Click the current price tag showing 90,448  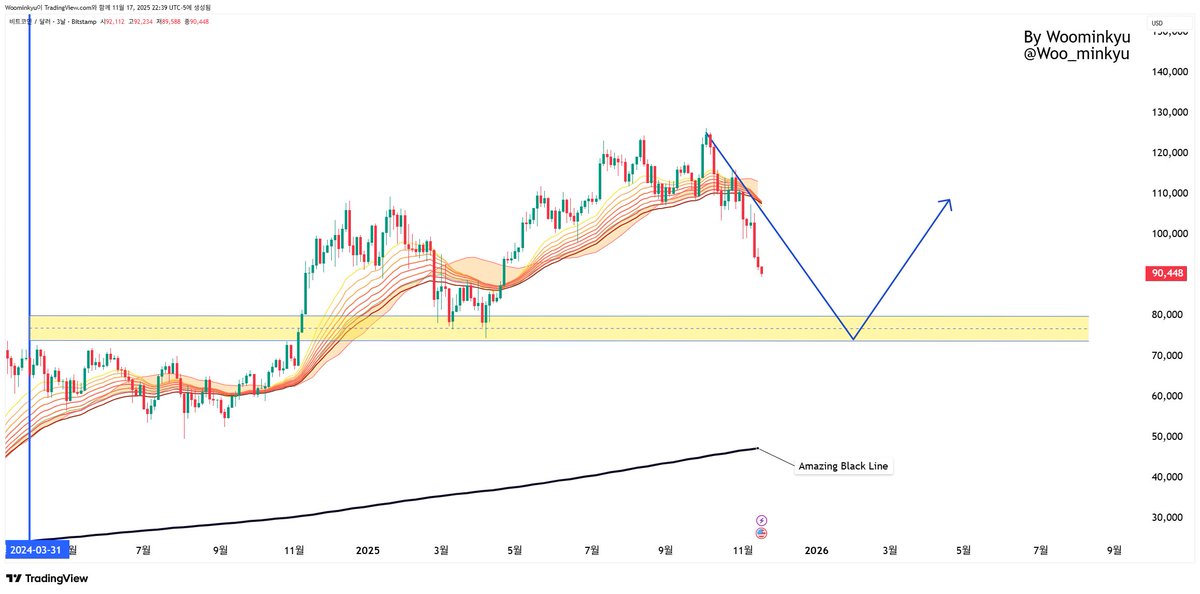pos(1165,271)
